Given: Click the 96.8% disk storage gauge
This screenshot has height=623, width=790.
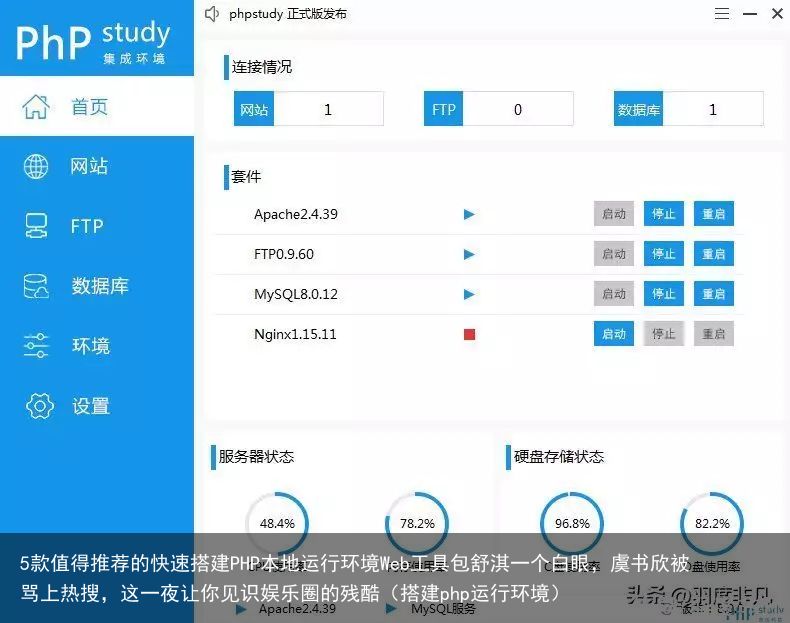Looking at the screenshot, I should 572,523.
